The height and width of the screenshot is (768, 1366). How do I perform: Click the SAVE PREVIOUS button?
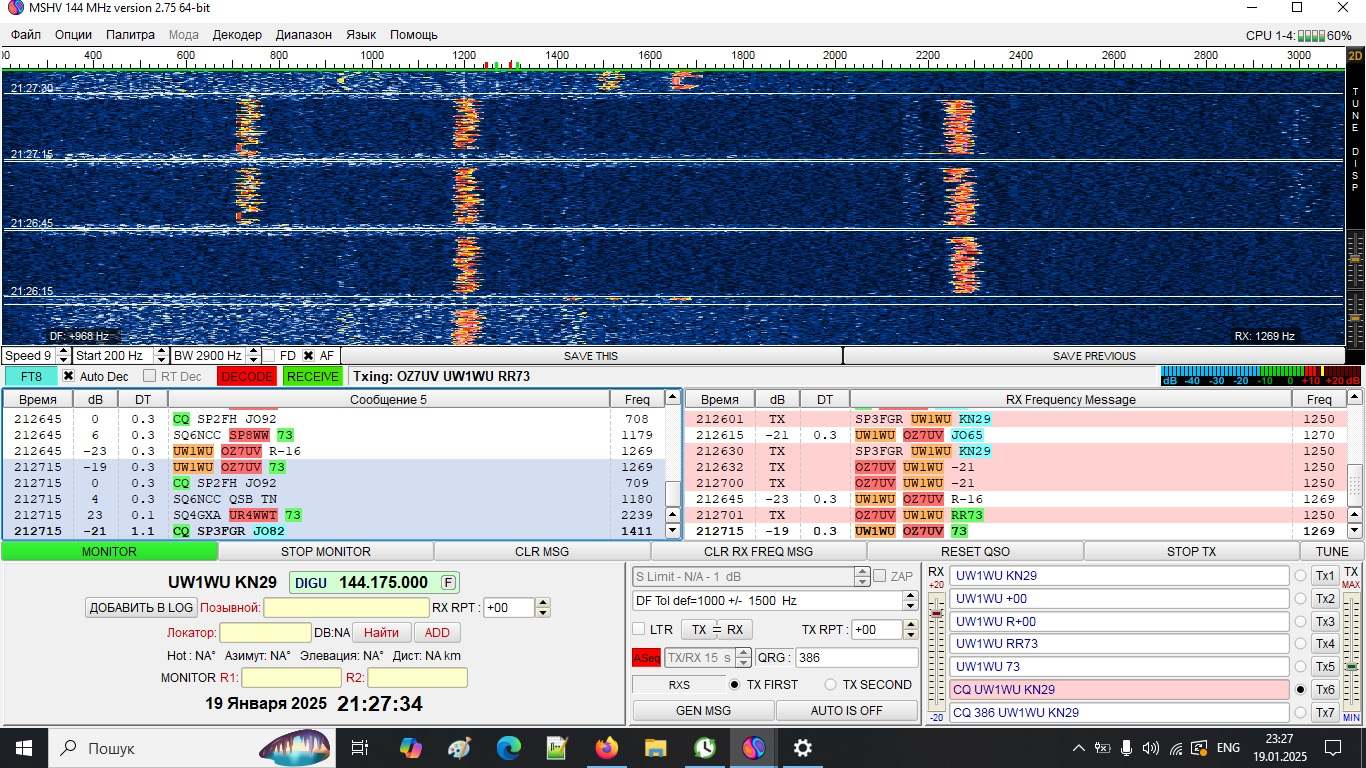[x=1094, y=355]
